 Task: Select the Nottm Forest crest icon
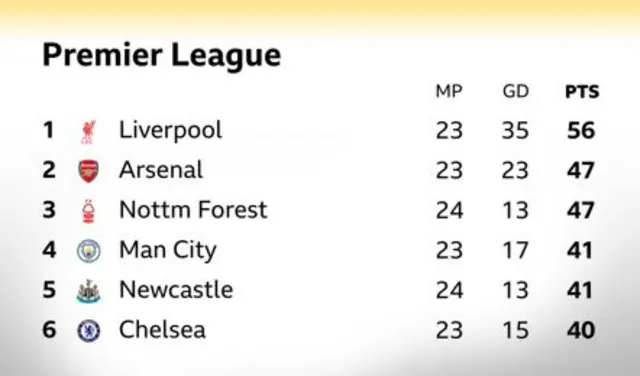[x=89, y=211]
